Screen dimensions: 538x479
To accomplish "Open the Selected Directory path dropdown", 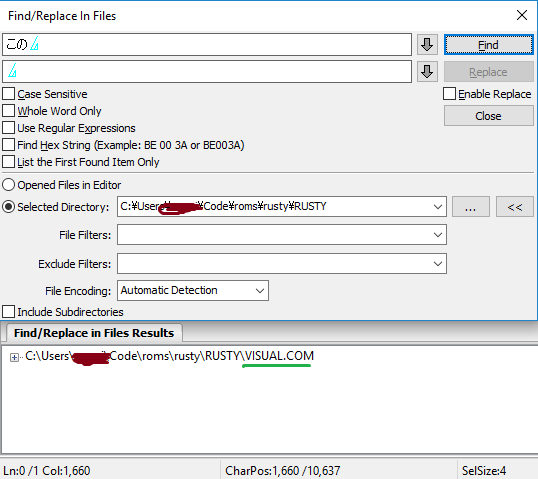I will coord(437,207).
